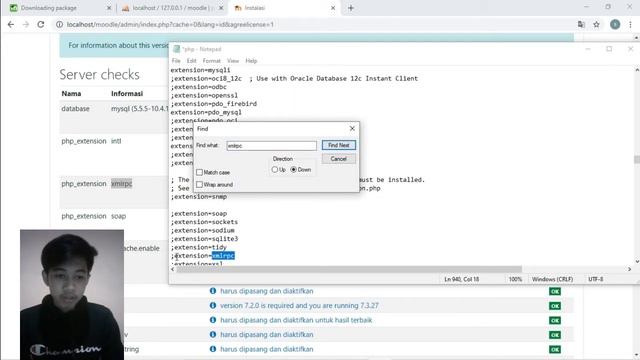Click the ;extension=soap line

[x=198, y=213]
